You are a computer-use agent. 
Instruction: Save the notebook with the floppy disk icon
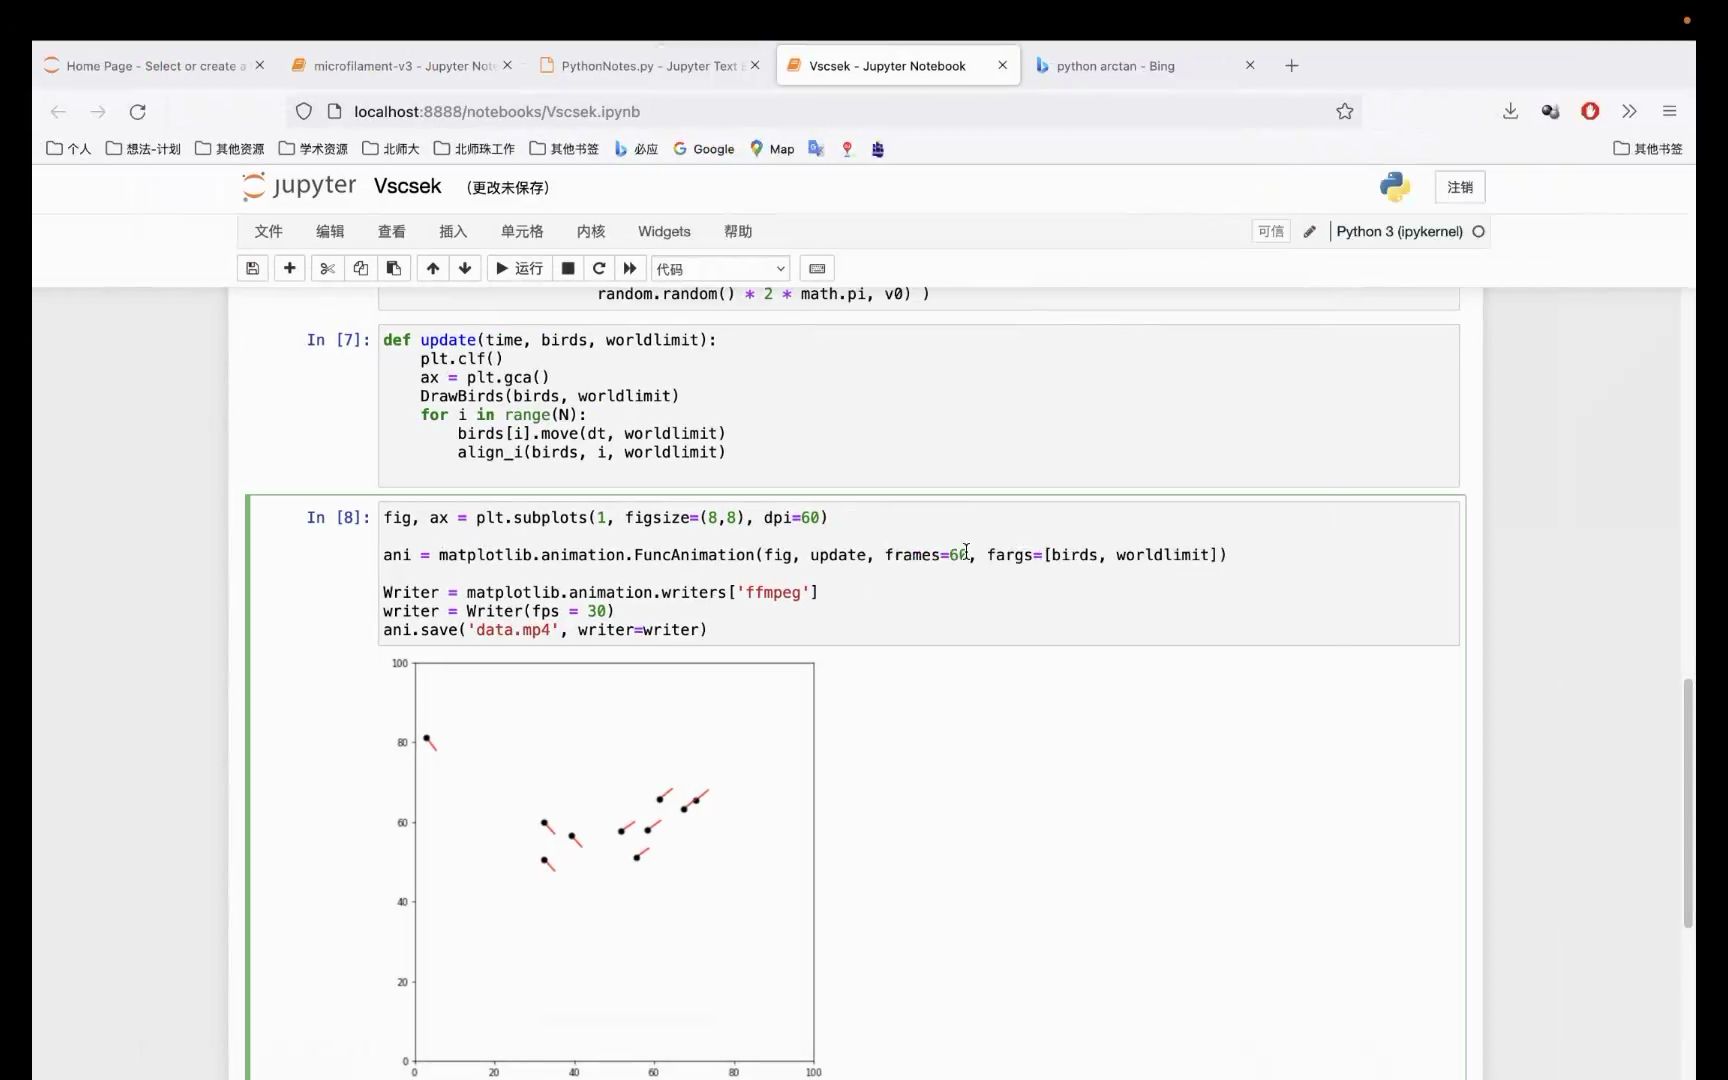252,268
